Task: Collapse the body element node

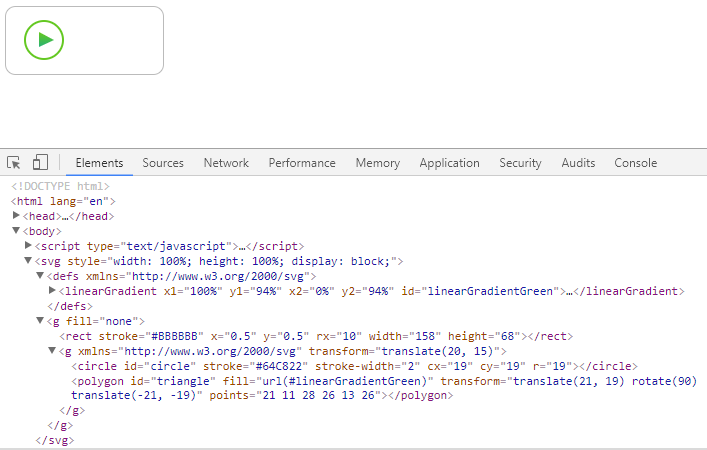Action: 16,230
